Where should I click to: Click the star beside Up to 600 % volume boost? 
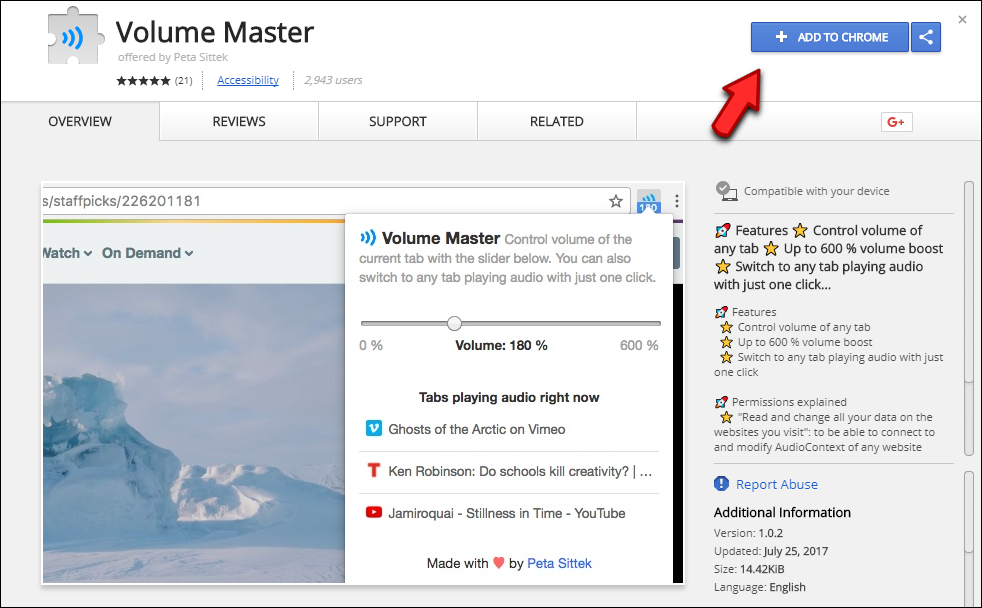[x=726, y=342]
